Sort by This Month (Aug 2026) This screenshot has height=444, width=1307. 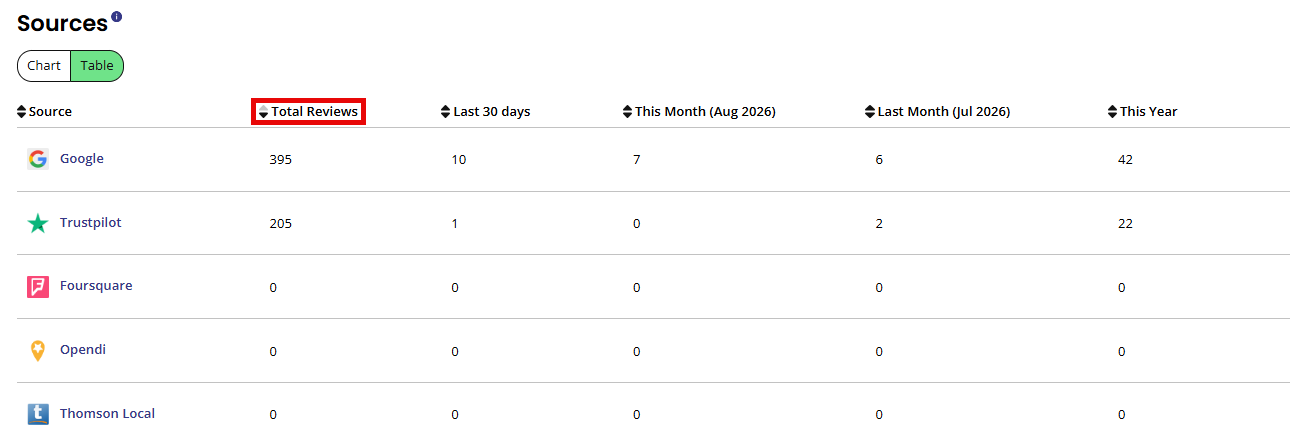click(x=699, y=112)
